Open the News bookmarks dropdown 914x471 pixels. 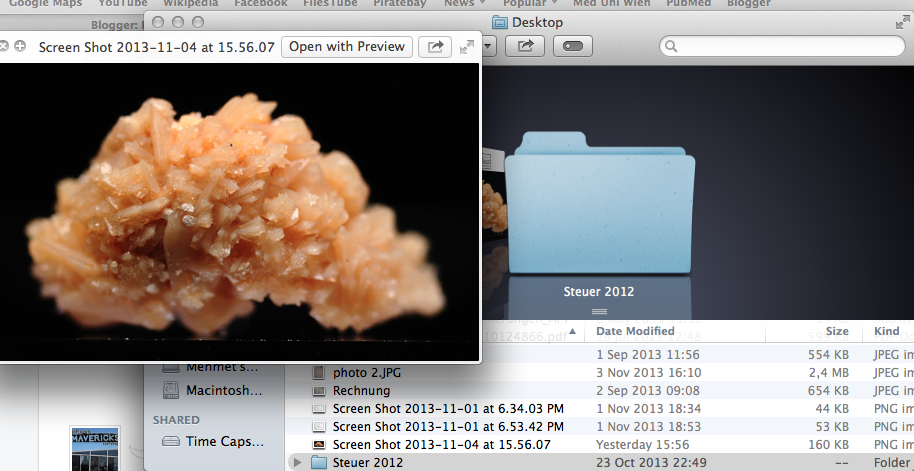click(x=464, y=3)
